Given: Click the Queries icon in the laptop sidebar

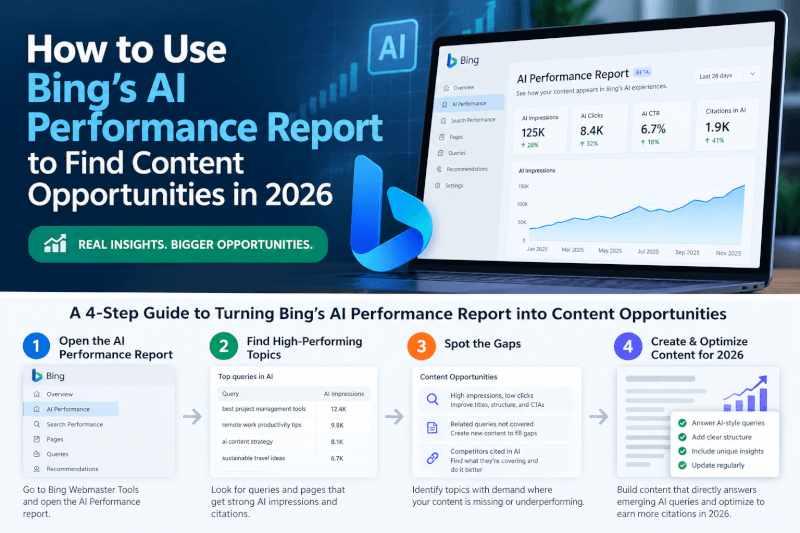Looking at the screenshot, I should (440, 153).
